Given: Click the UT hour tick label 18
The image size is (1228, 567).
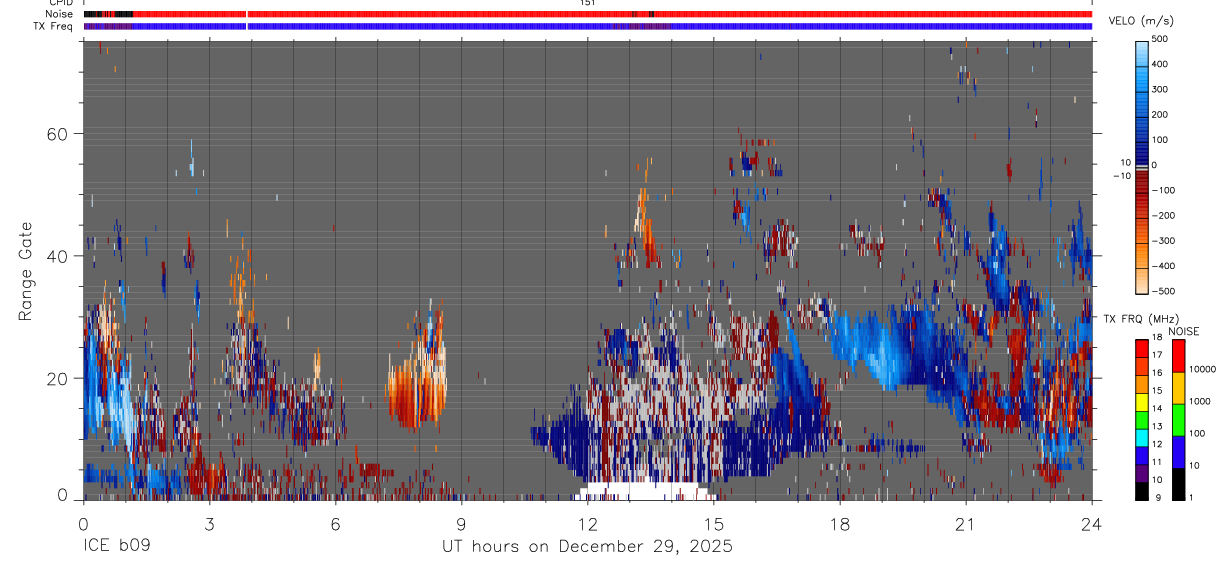Looking at the screenshot, I should click(x=839, y=524).
